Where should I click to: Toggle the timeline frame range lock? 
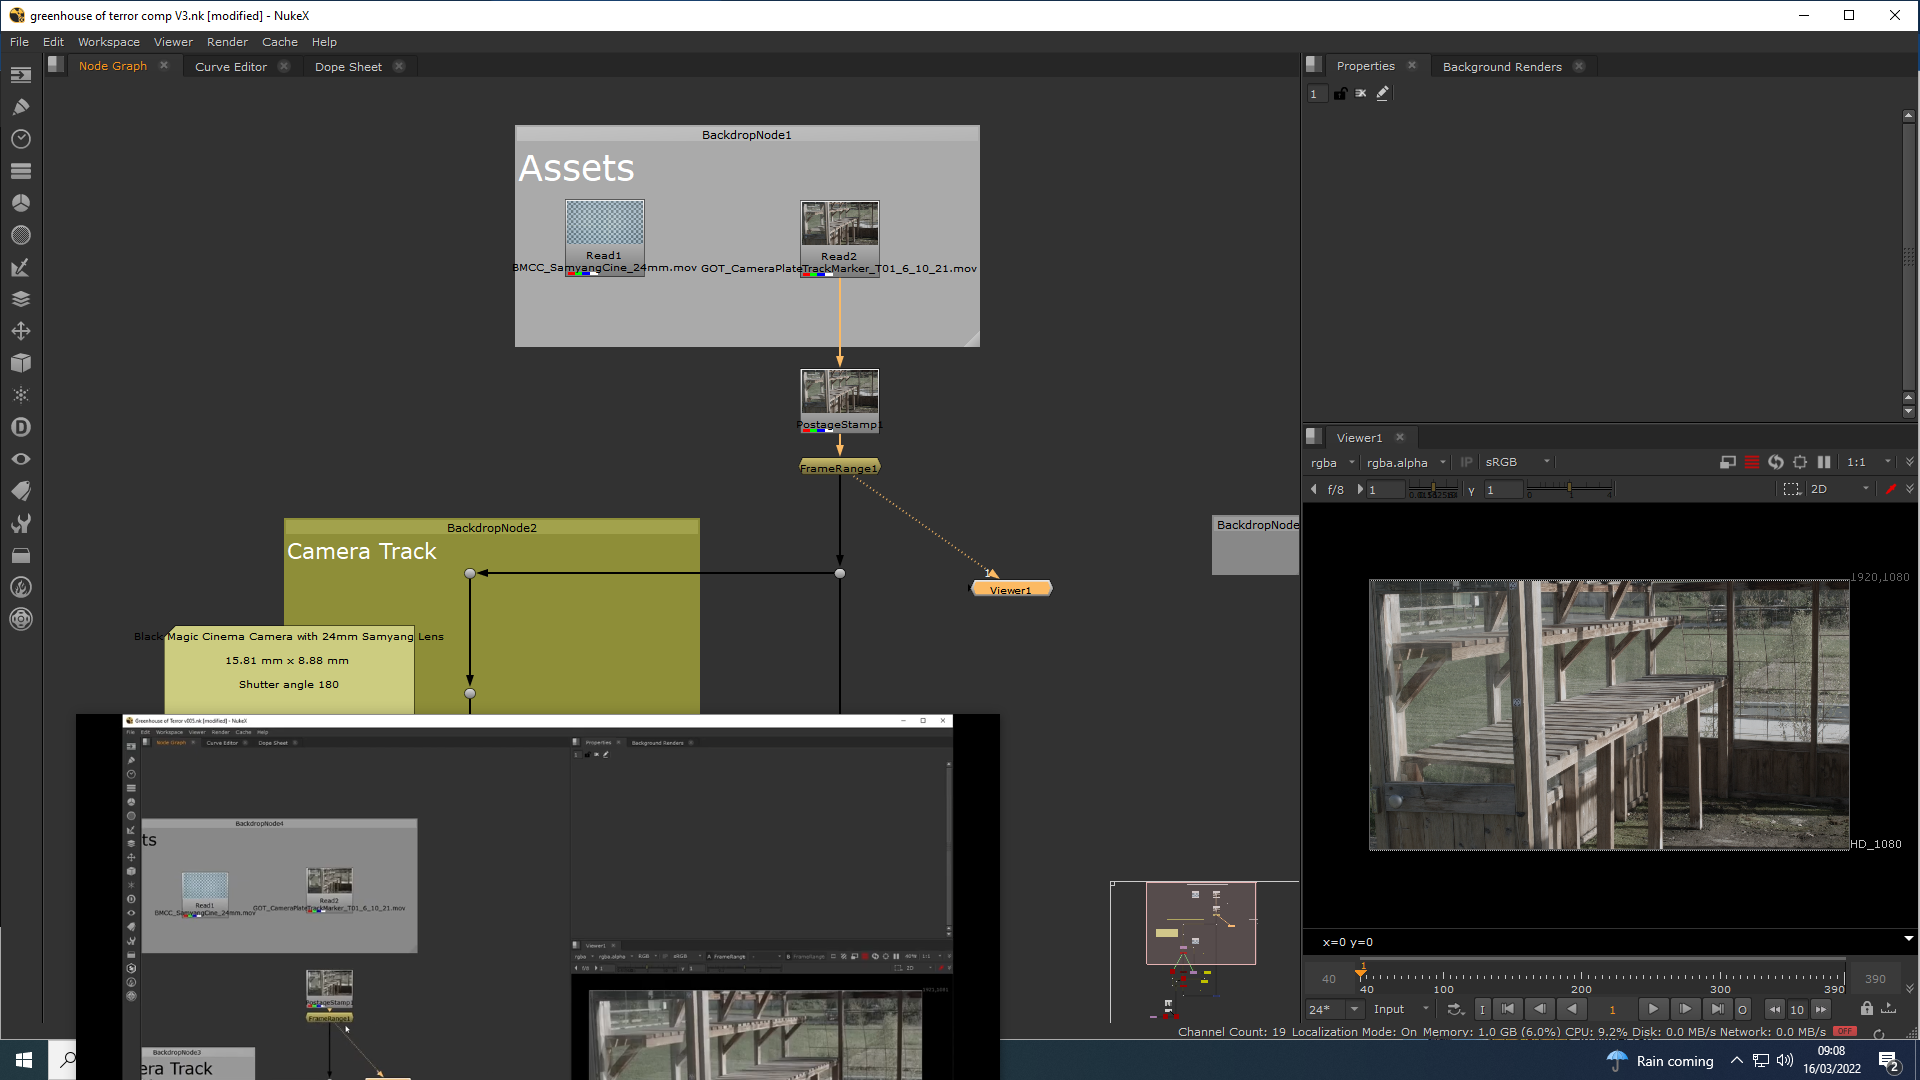pyautogui.click(x=1866, y=1009)
